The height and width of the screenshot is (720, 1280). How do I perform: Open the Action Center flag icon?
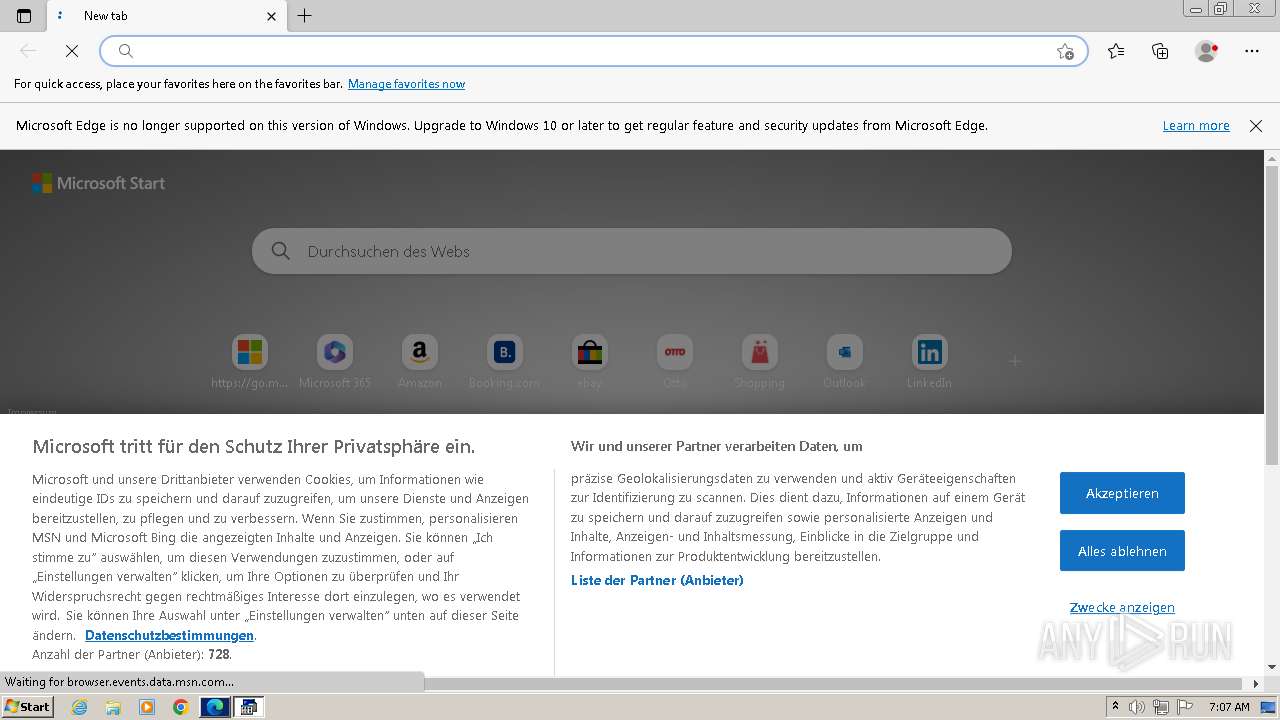pos(1185,707)
